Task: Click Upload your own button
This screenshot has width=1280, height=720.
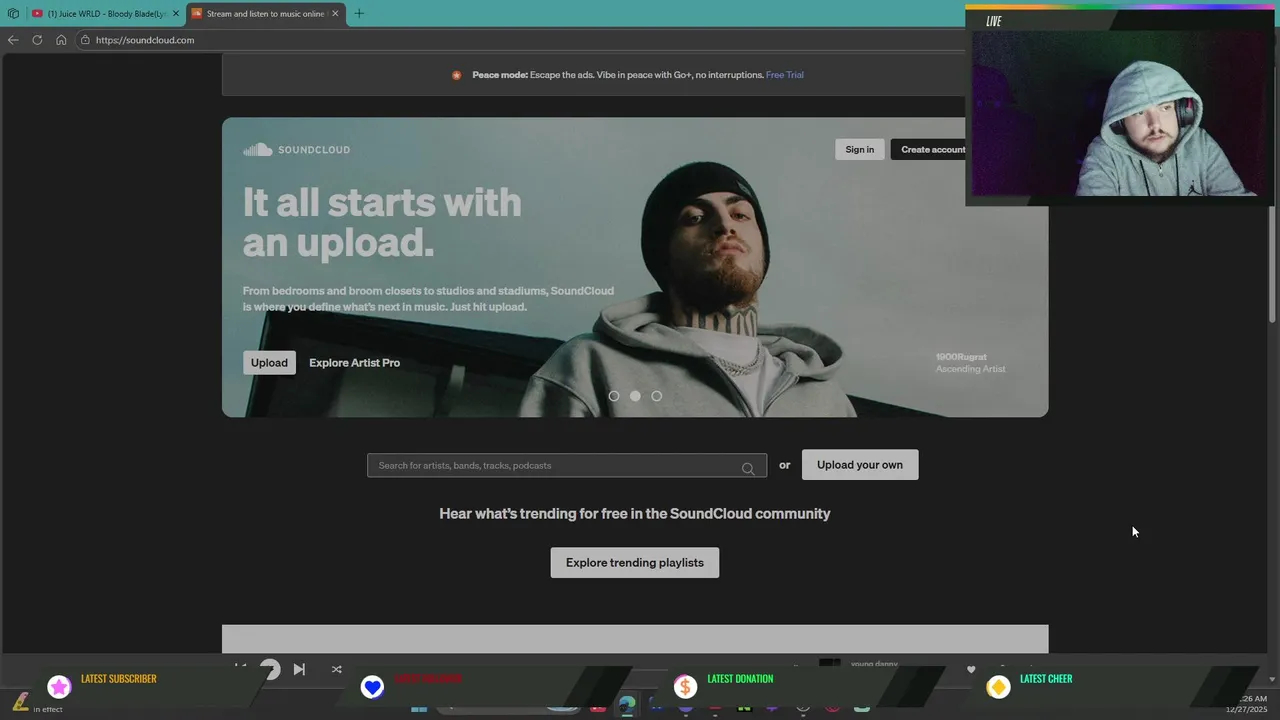Action: pyautogui.click(x=860, y=465)
